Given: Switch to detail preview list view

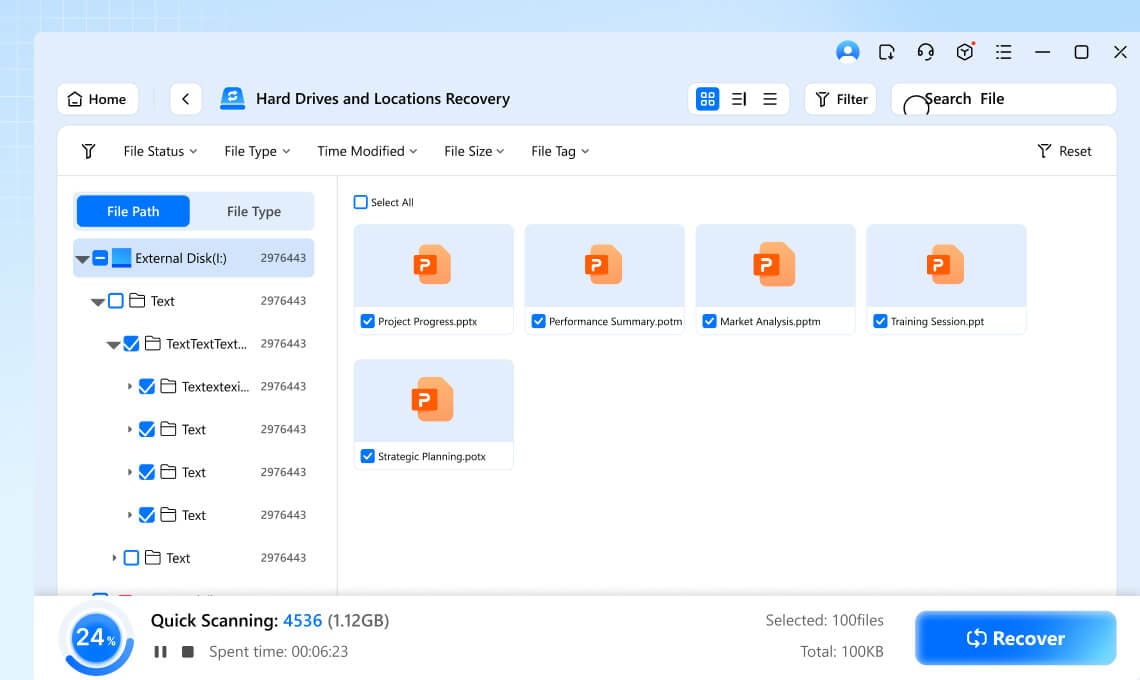Looking at the screenshot, I should [x=739, y=99].
